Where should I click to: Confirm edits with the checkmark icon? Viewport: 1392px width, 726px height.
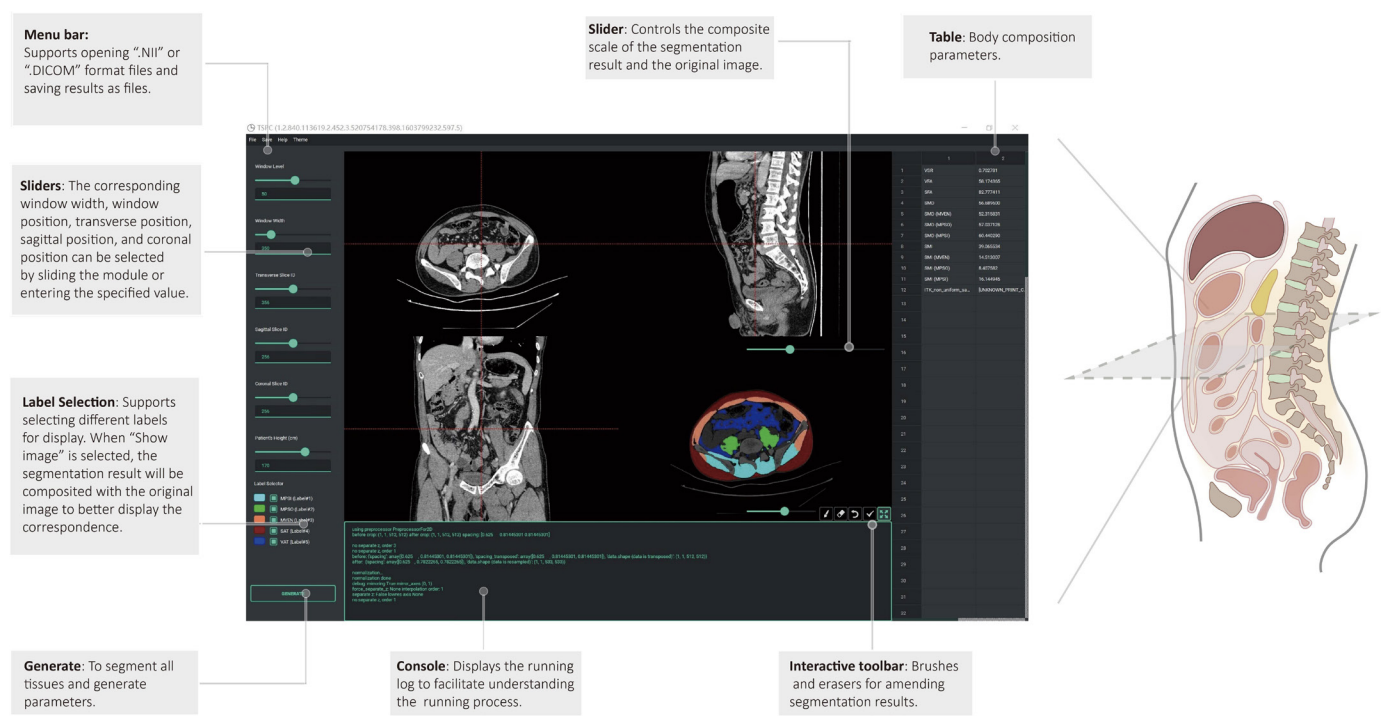point(870,513)
